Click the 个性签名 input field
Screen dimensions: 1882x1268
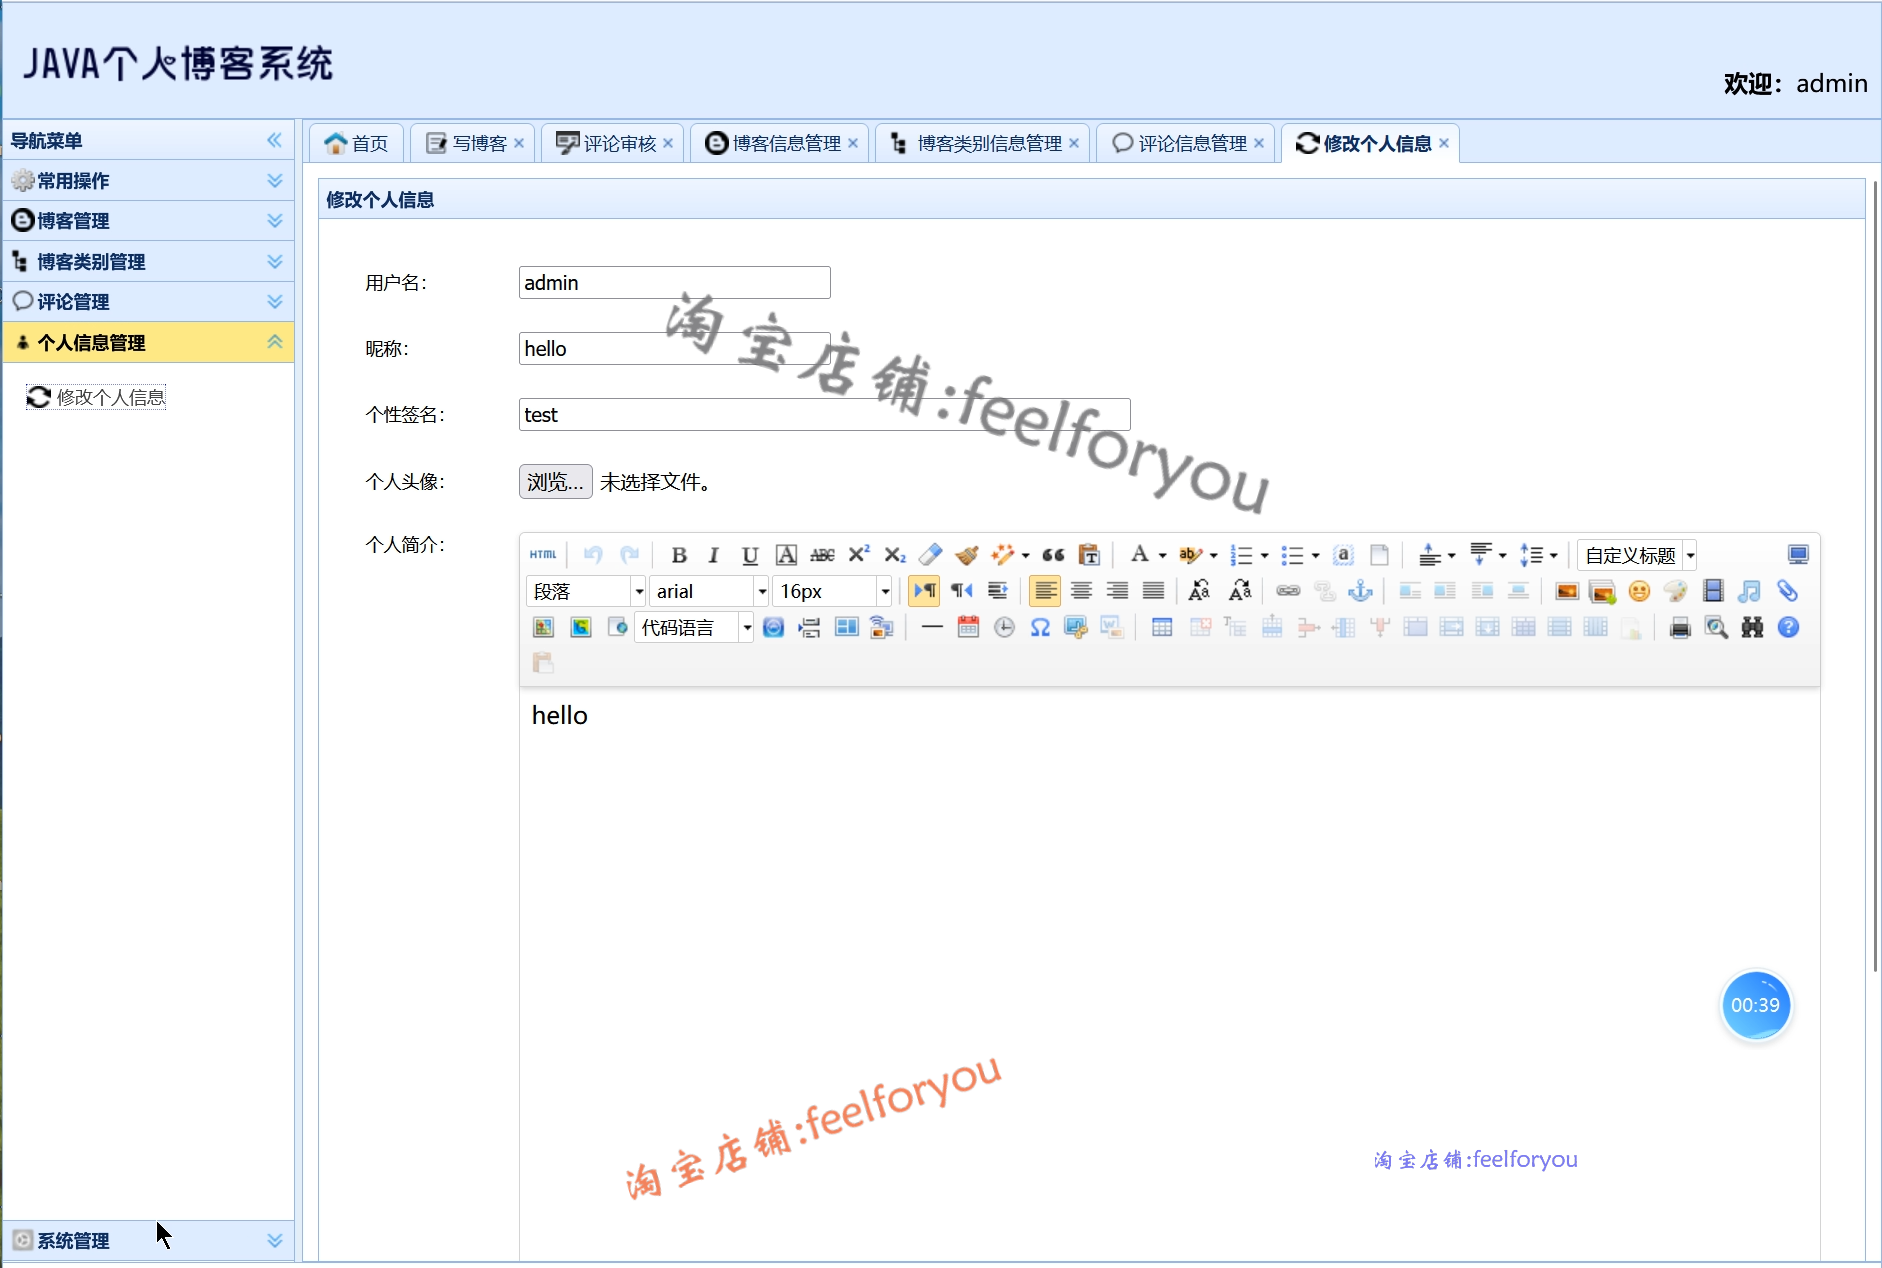pos(825,415)
